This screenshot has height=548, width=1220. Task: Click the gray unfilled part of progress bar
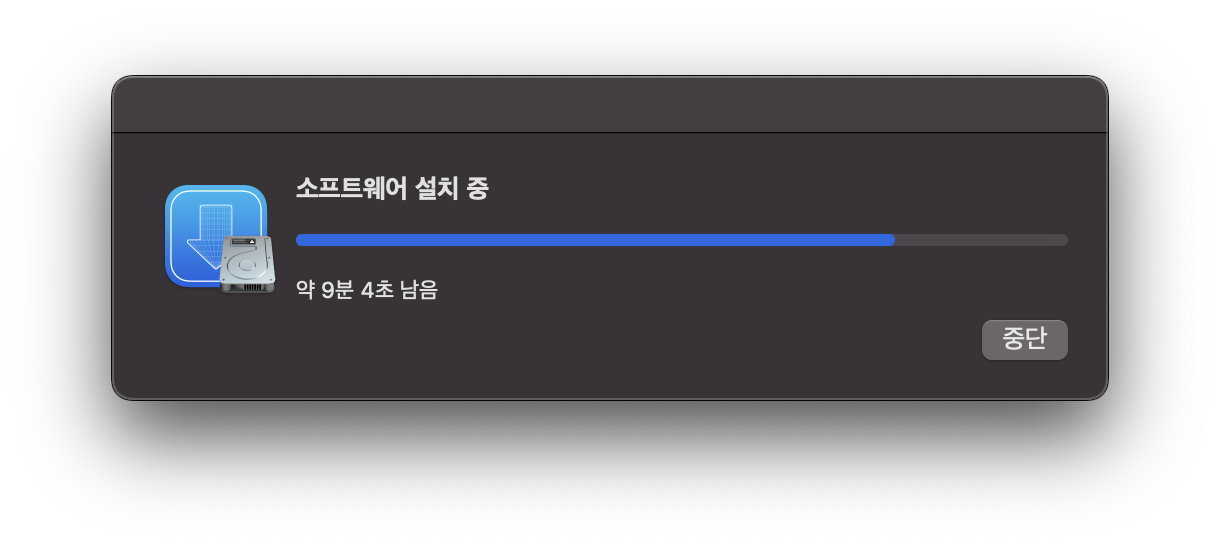point(981,240)
